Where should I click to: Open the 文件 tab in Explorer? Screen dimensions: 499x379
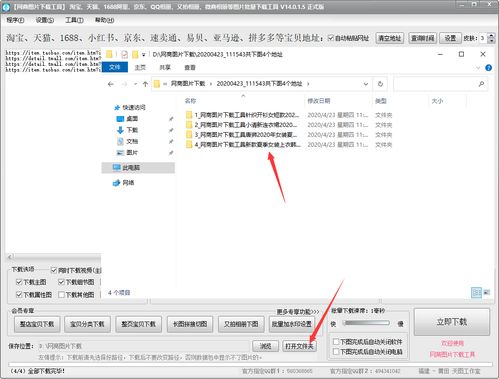[115, 67]
